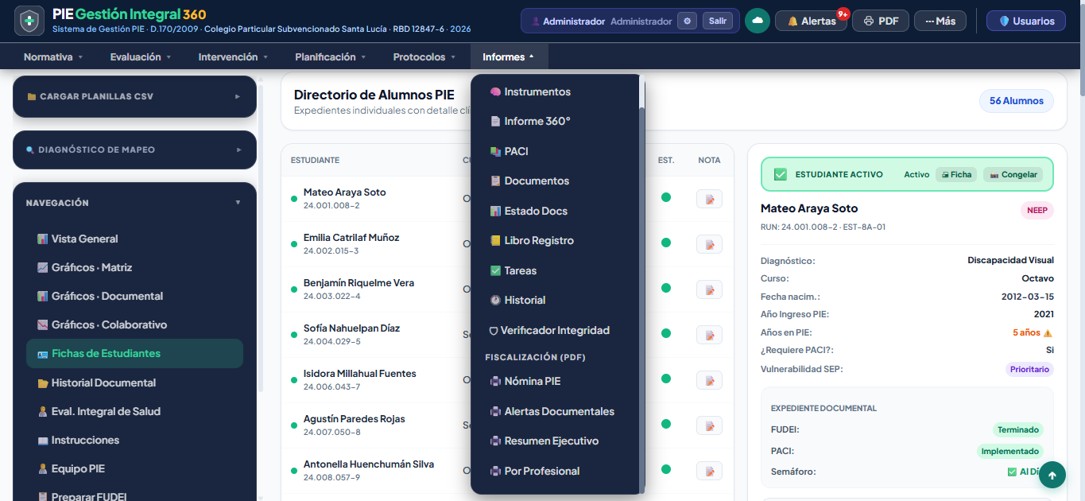This screenshot has height=501, width=1085.
Task: Click the green check icon of Estudiante Activo
Action: click(780, 174)
